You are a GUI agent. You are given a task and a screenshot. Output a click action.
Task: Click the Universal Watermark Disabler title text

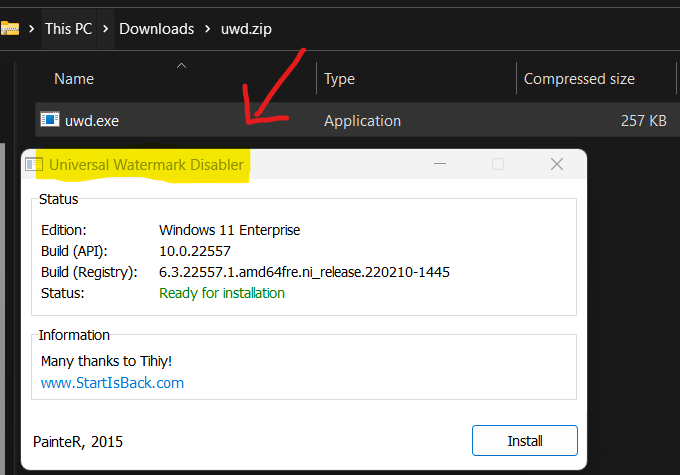(147, 164)
